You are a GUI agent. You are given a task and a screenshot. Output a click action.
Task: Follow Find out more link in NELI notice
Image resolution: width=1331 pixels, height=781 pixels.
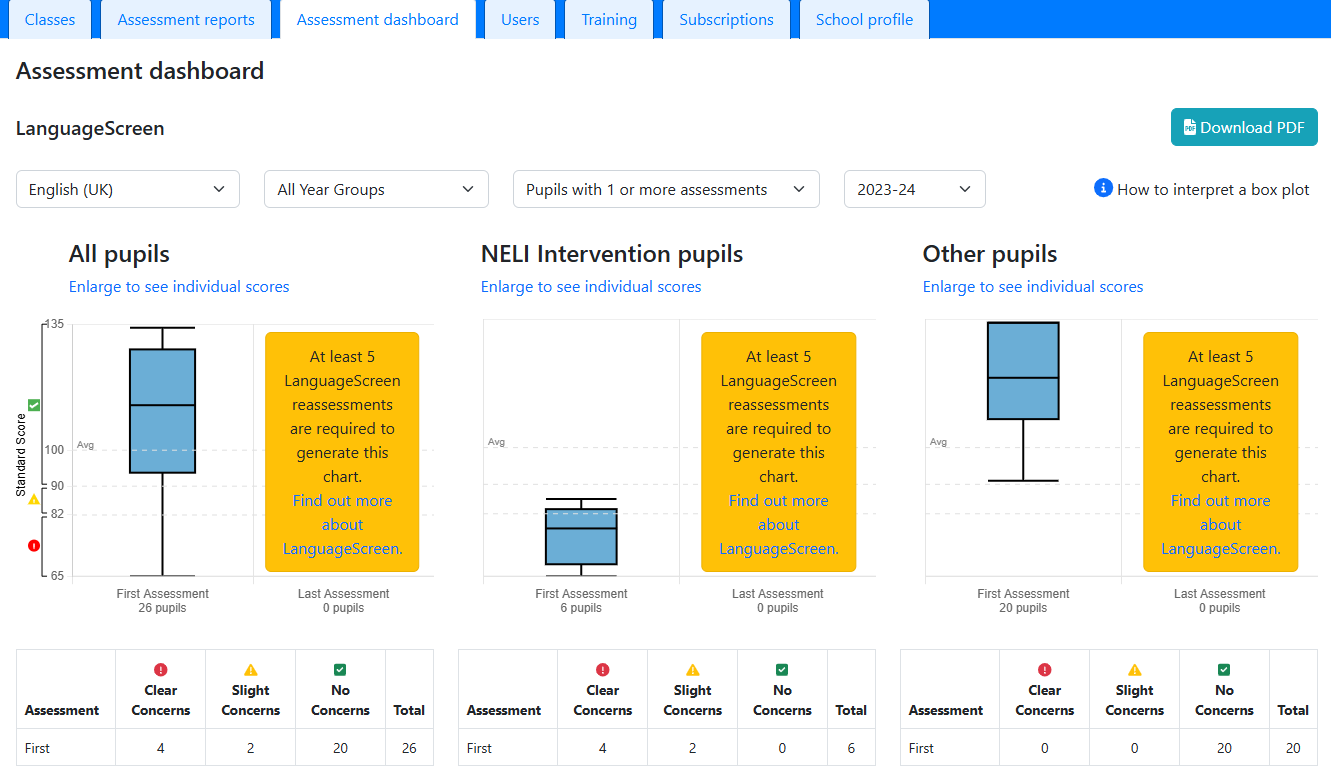(x=778, y=524)
